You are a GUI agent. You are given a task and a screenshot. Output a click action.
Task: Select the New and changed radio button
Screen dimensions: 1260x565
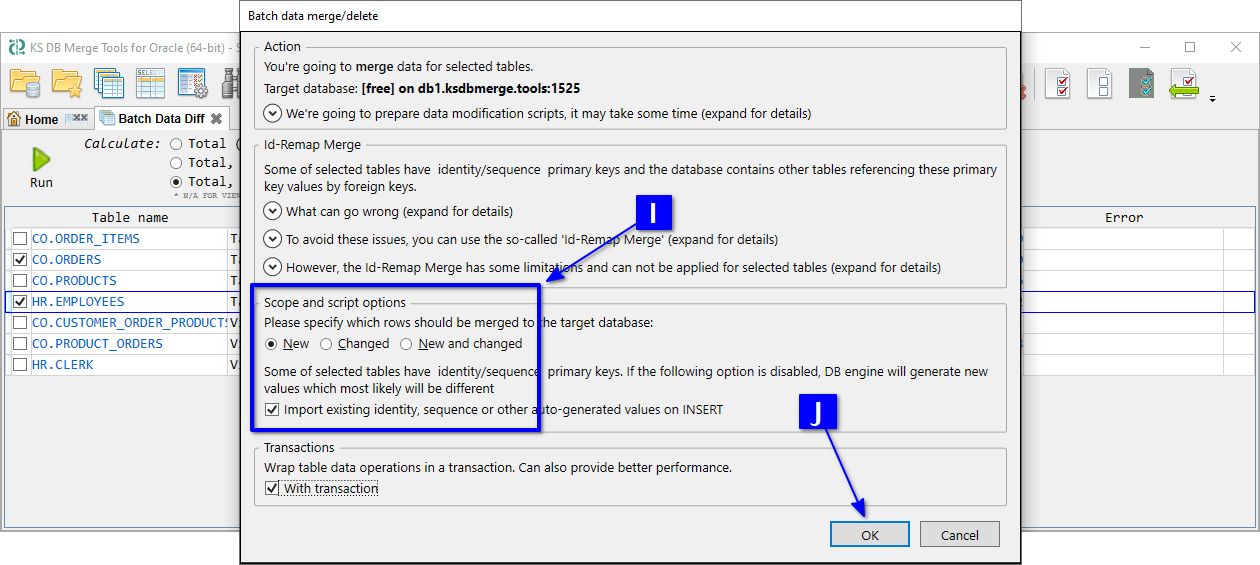pyautogui.click(x=406, y=344)
